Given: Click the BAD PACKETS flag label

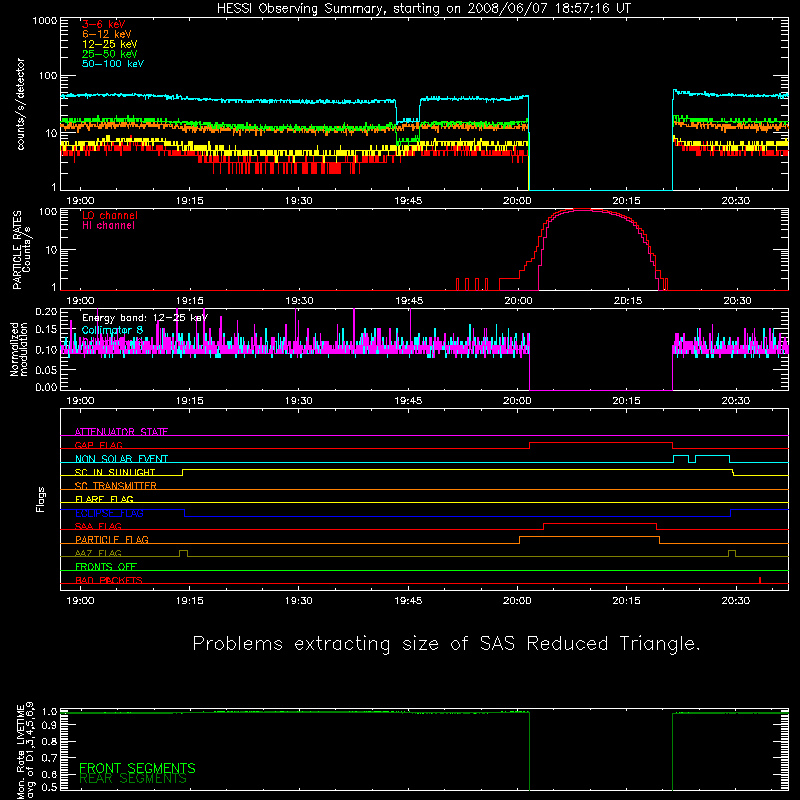Looking at the screenshot, I should tap(109, 581).
